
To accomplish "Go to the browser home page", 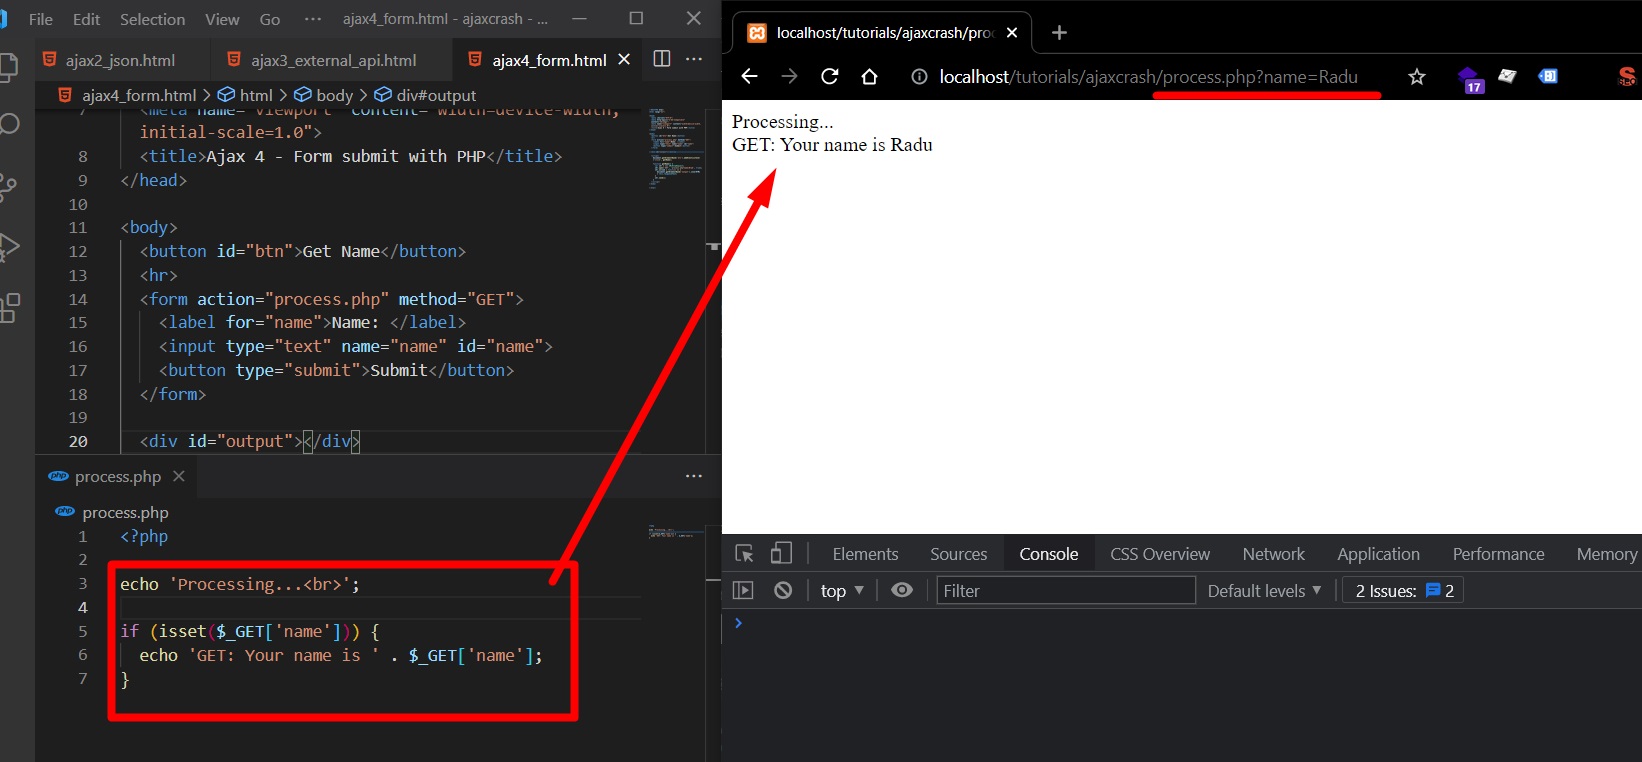I will point(869,76).
